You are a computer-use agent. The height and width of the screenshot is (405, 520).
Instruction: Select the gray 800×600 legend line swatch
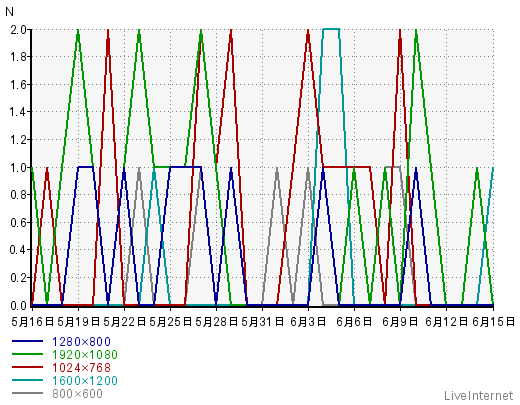(27, 393)
